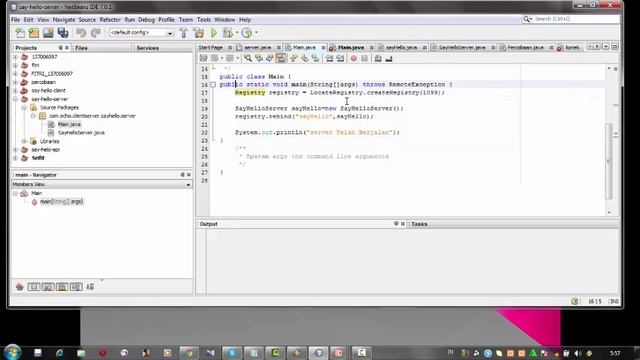Toggle Show Non-Public Members filter in Navigator
Viewport: 640px width, 360px height.
click(x=76, y=287)
